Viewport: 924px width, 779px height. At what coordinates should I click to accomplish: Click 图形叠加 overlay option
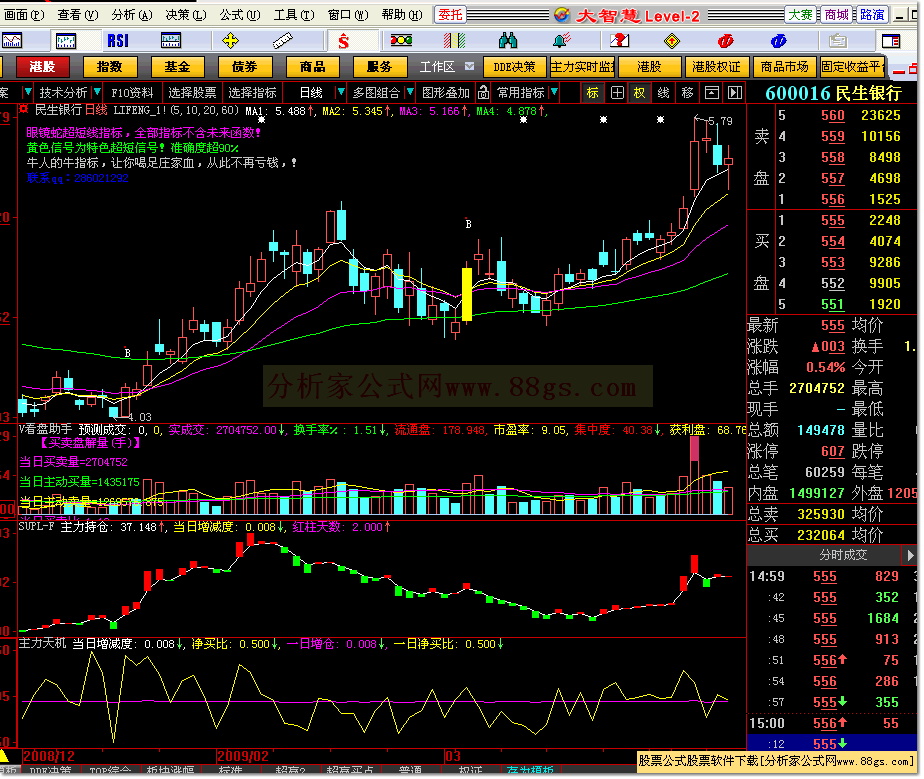point(446,93)
